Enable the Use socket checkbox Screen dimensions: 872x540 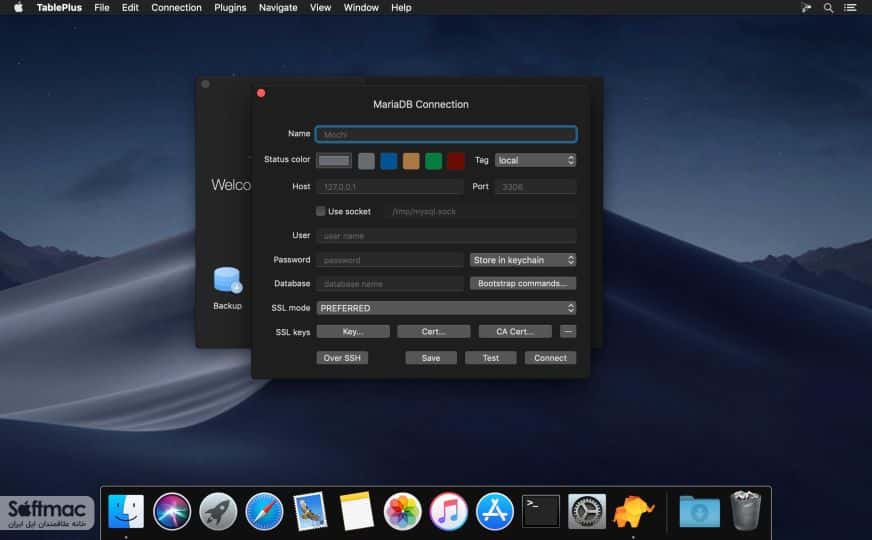[321, 211]
